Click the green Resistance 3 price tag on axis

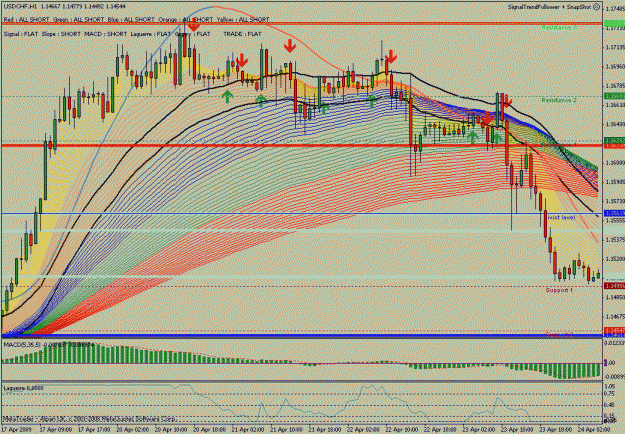(614, 24)
